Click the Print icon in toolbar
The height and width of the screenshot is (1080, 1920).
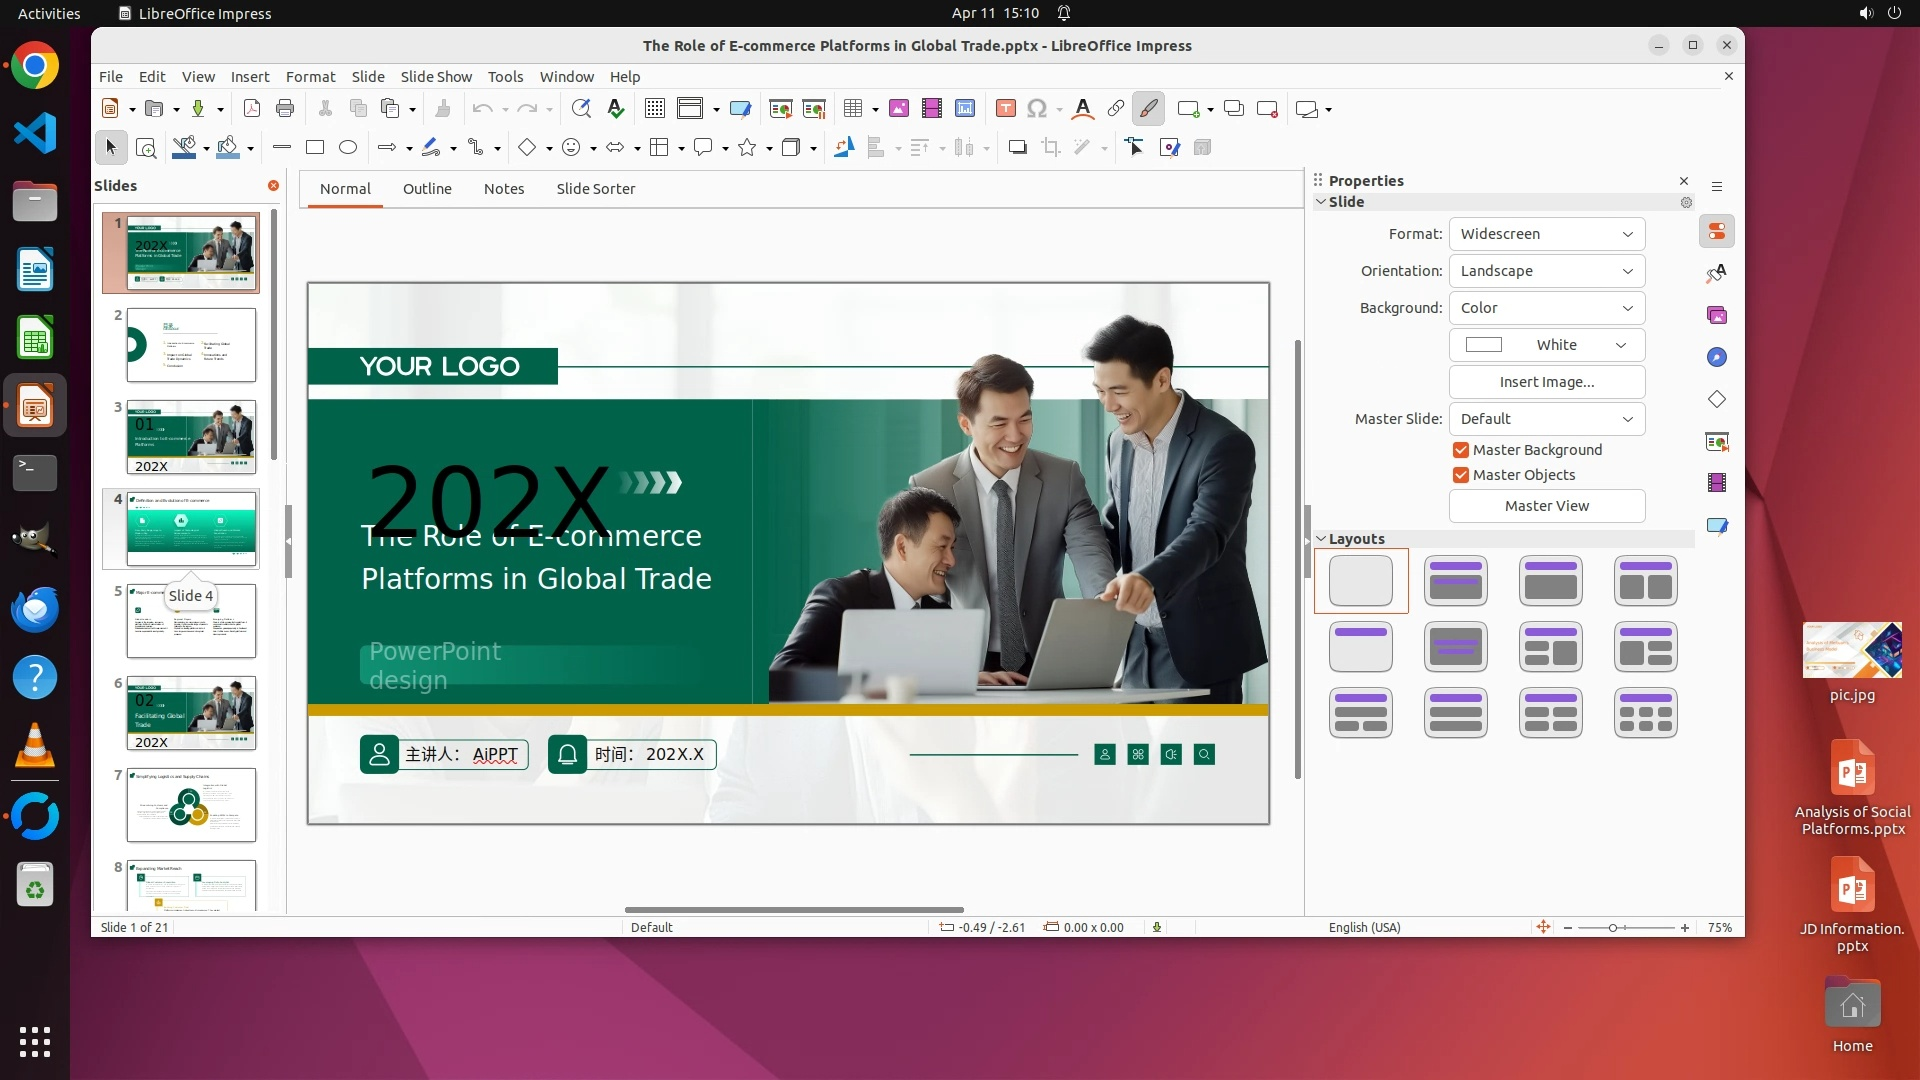285,109
